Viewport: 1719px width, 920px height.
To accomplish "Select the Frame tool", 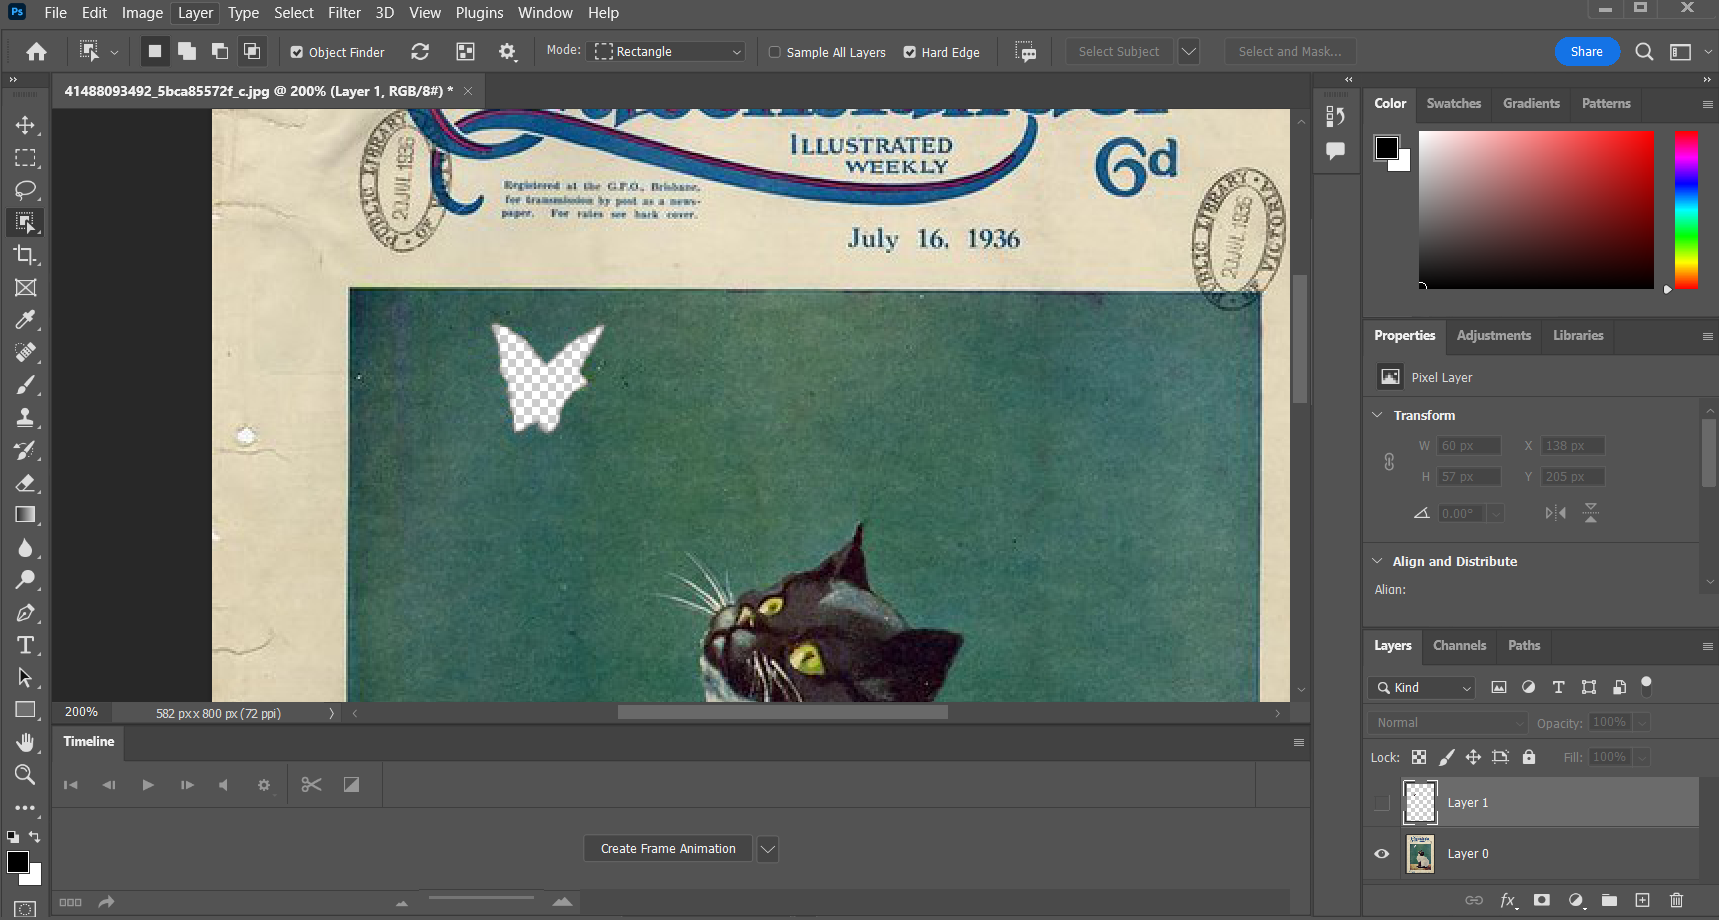I will (25, 288).
